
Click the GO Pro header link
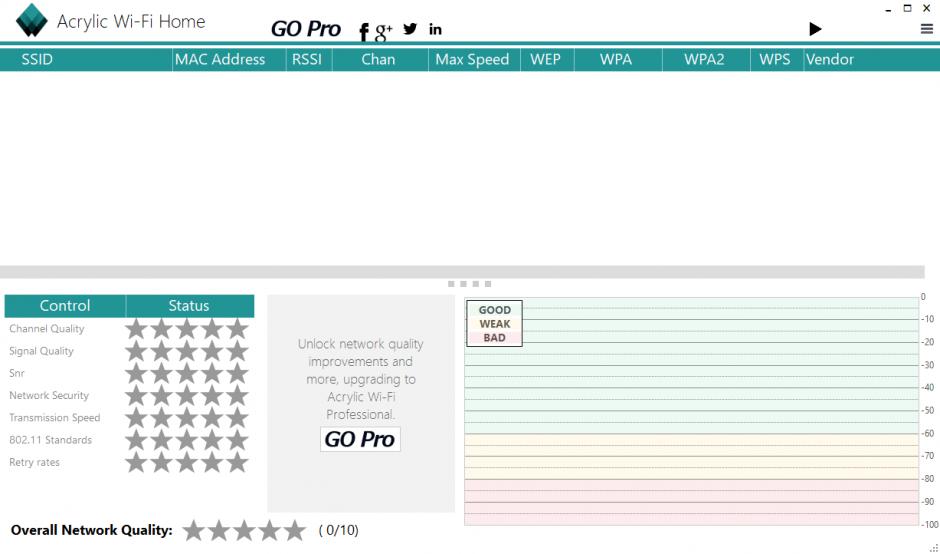coord(306,29)
